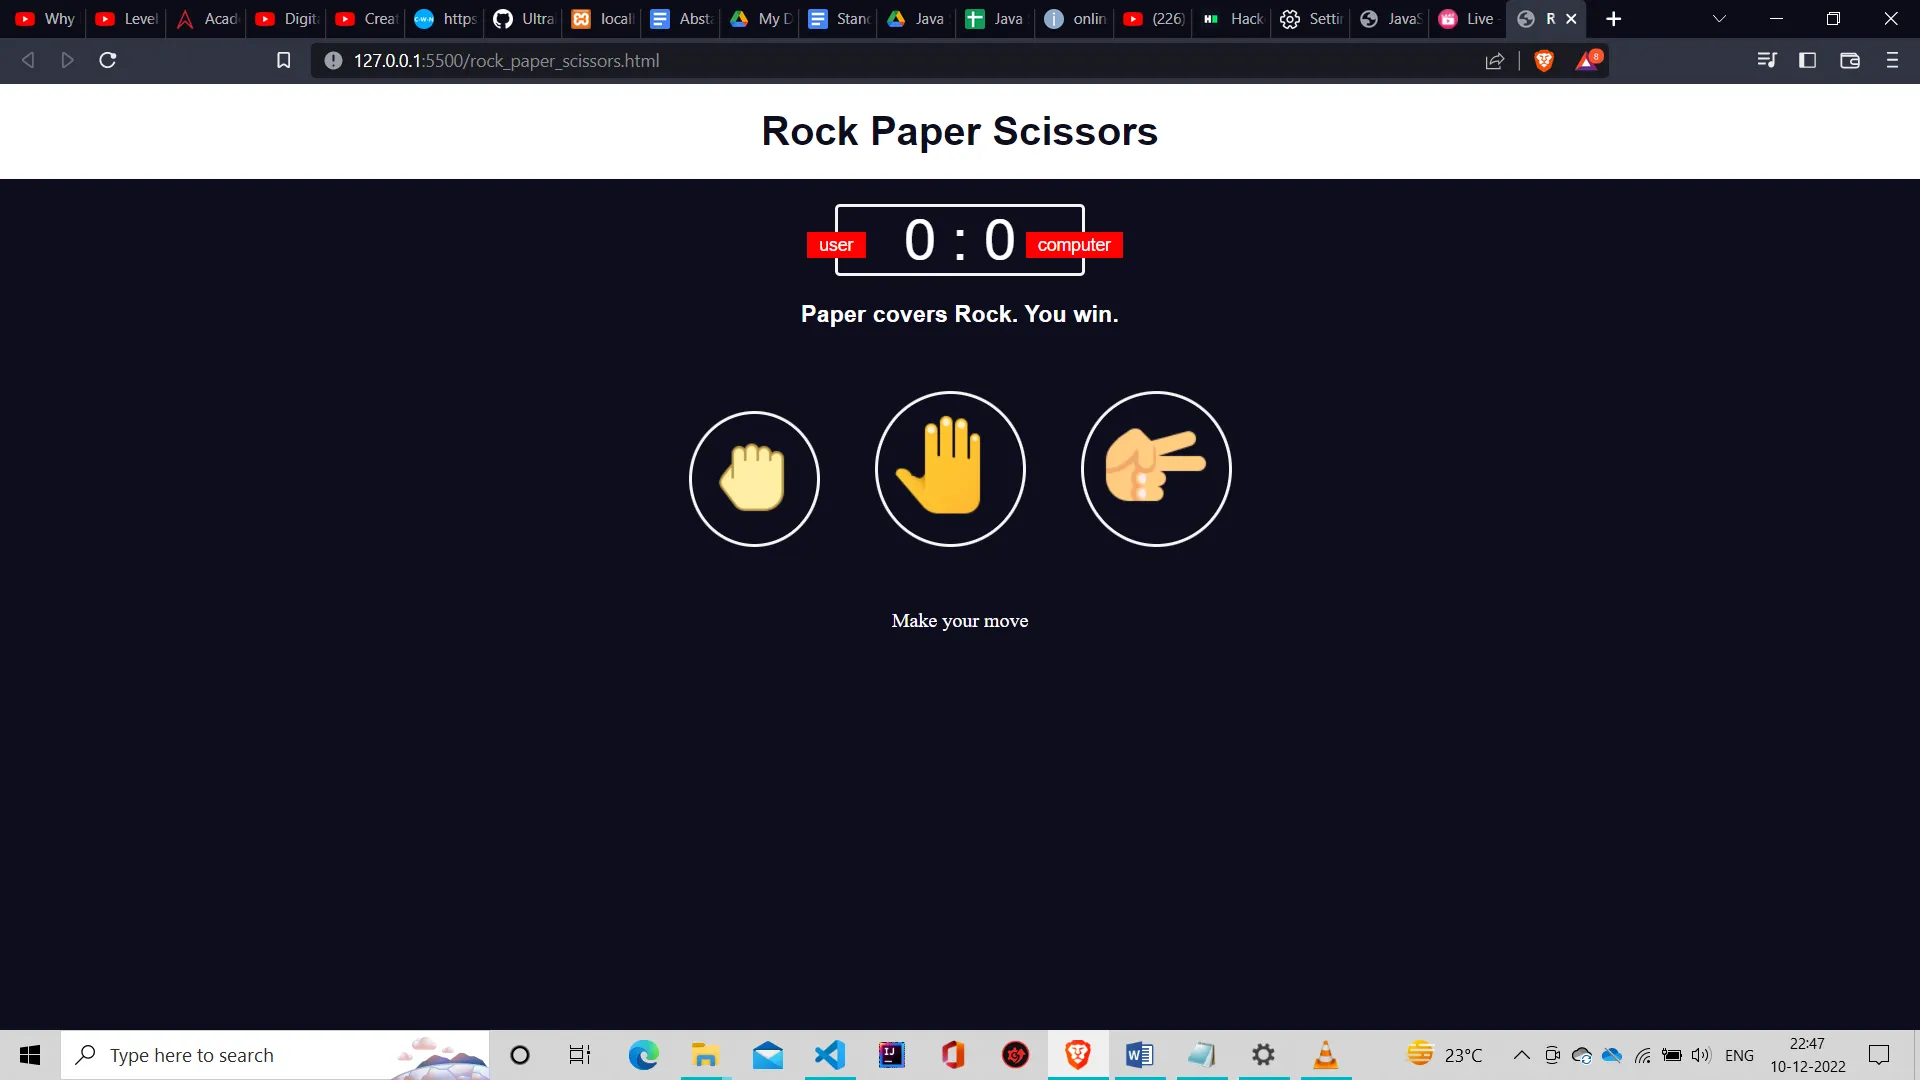This screenshot has height=1080, width=1920.
Task: Bookmark this page using the bookmark icon
Action: 283,60
